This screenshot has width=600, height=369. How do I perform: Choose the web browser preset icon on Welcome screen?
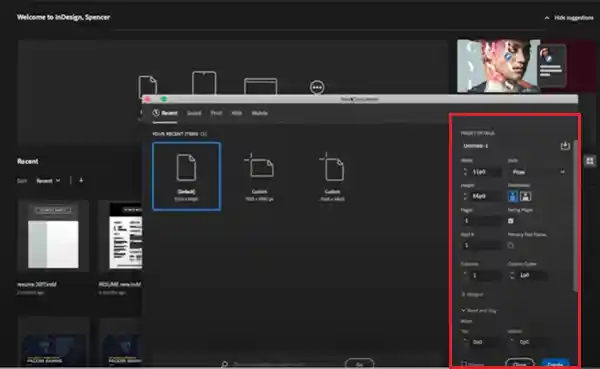(260, 86)
